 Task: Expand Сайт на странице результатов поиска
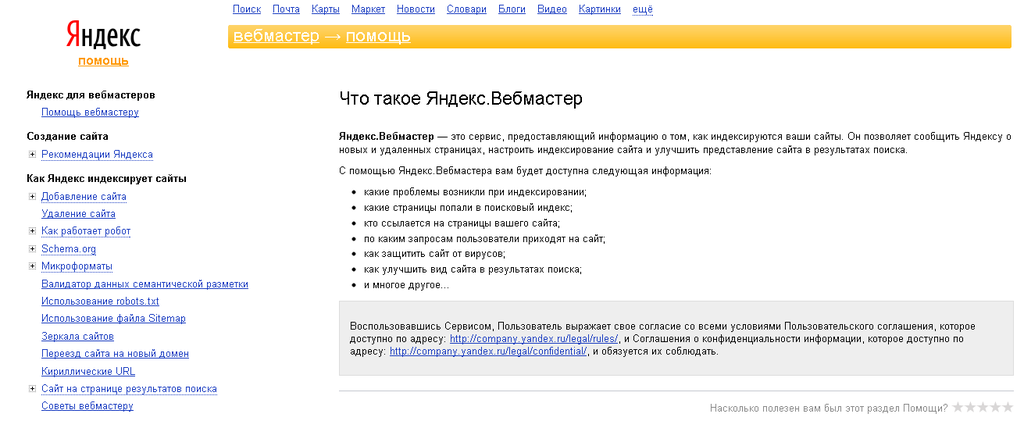(32, 389)
